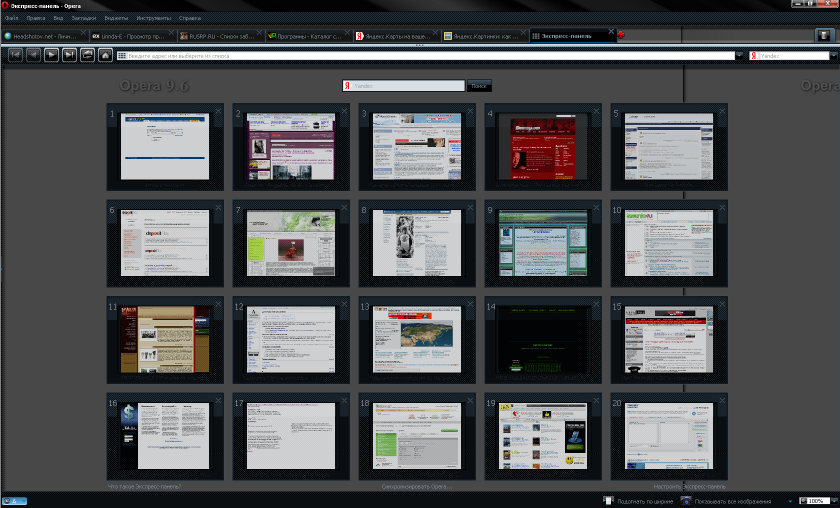The height and width of the screenshot is (508, 840).
Task: Open the Правка menu
Action: click(36, 18)
